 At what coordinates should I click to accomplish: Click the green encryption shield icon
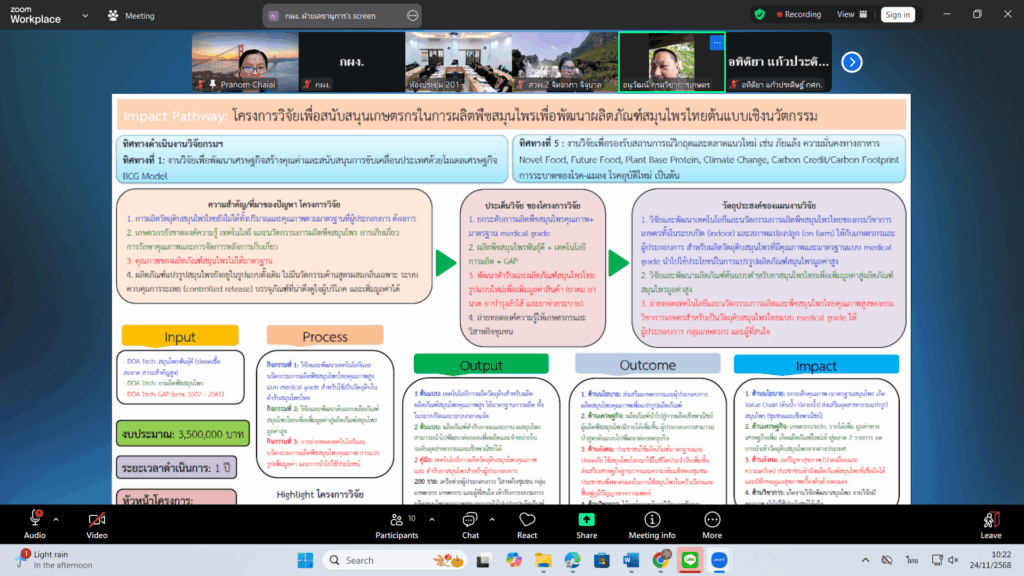point(760,15)
